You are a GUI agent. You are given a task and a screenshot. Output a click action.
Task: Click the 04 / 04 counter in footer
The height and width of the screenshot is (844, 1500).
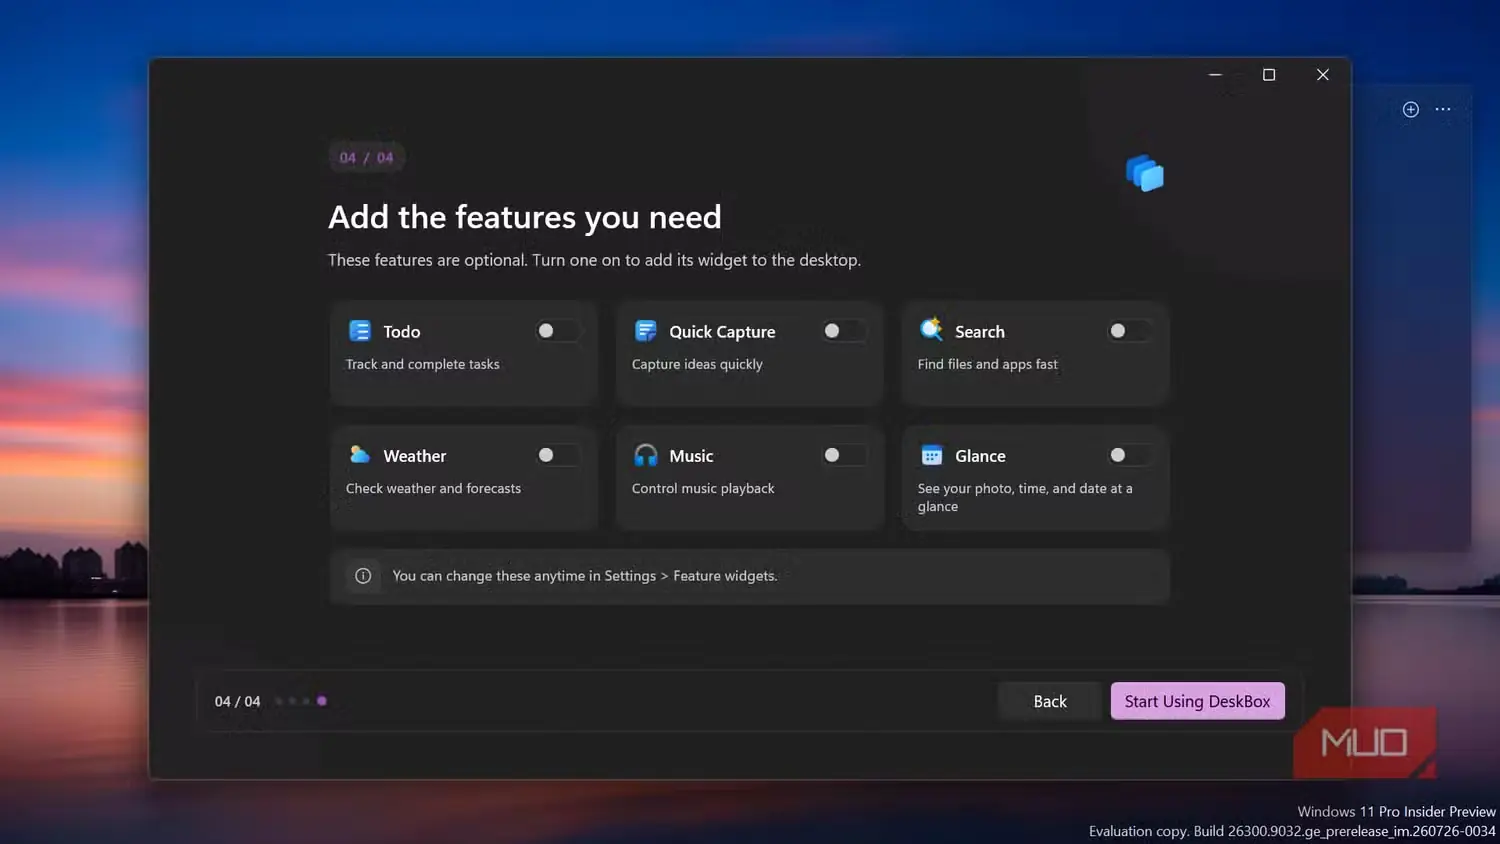237,701
